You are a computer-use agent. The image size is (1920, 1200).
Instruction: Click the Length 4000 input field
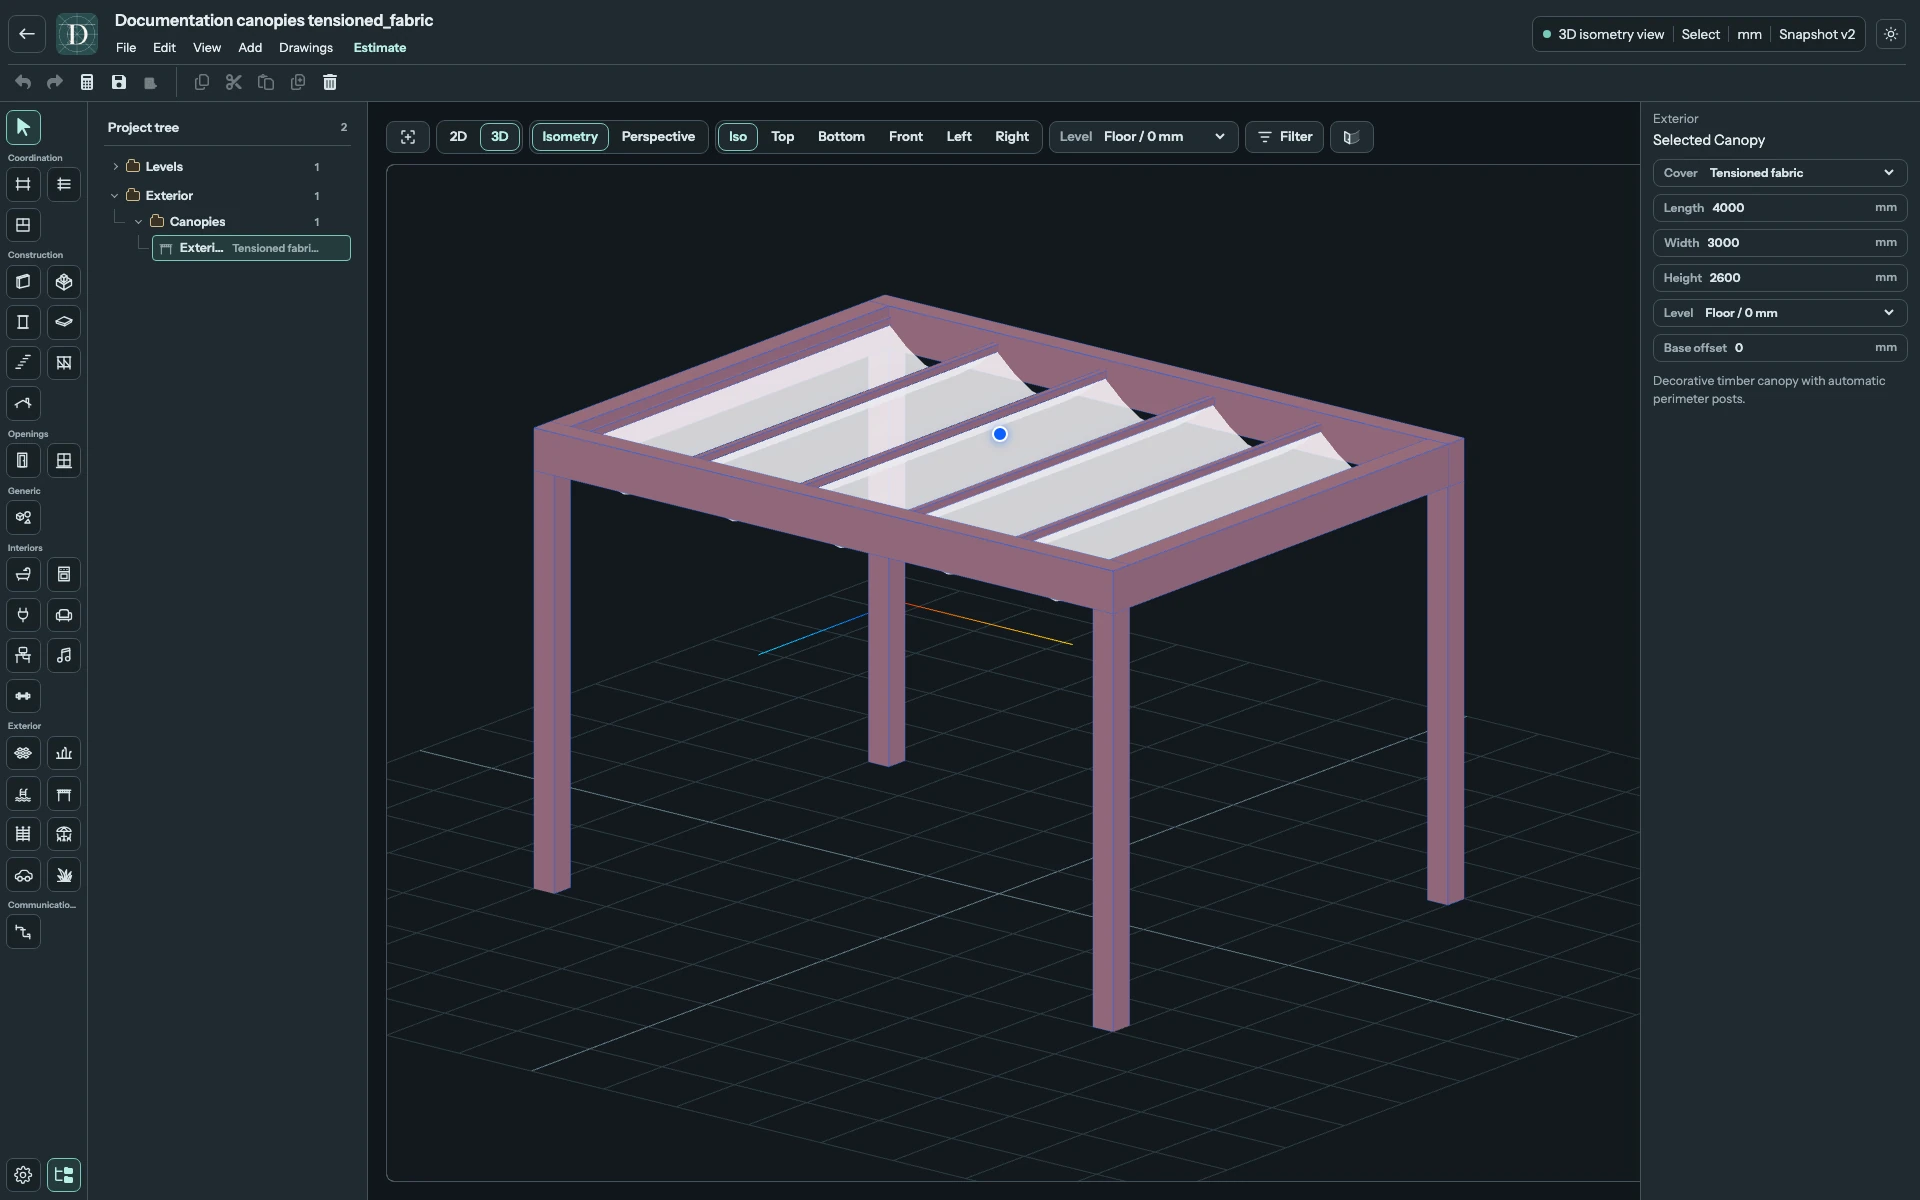coord(1780,208)
